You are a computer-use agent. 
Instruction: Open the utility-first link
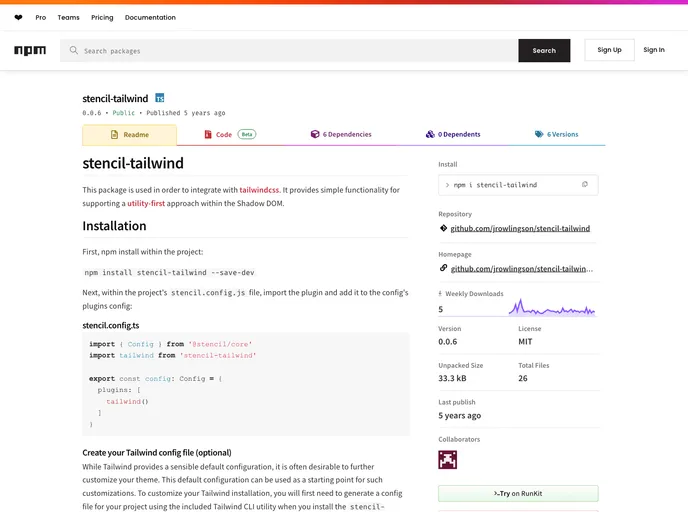pos(146,203)
